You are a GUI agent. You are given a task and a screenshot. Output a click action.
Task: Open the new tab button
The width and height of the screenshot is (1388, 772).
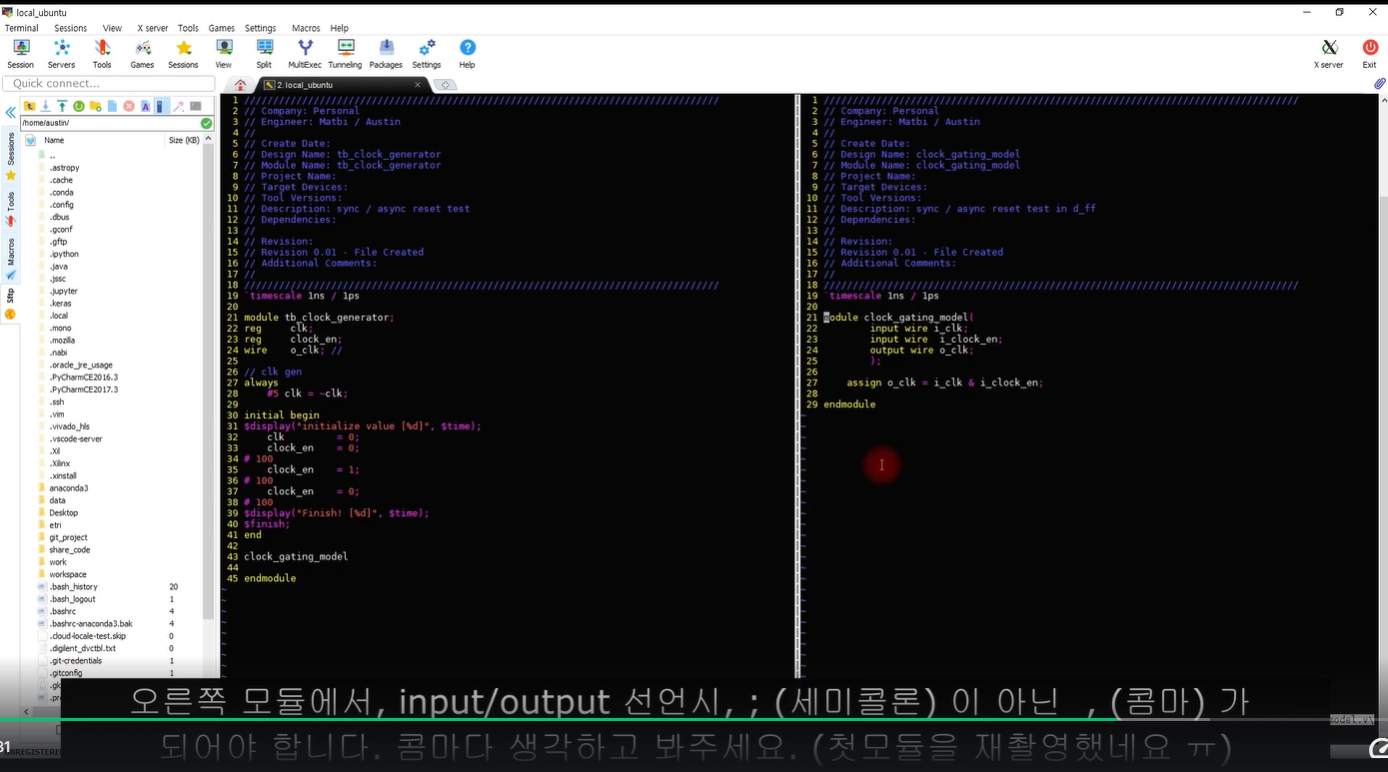(x=445, y=85)
